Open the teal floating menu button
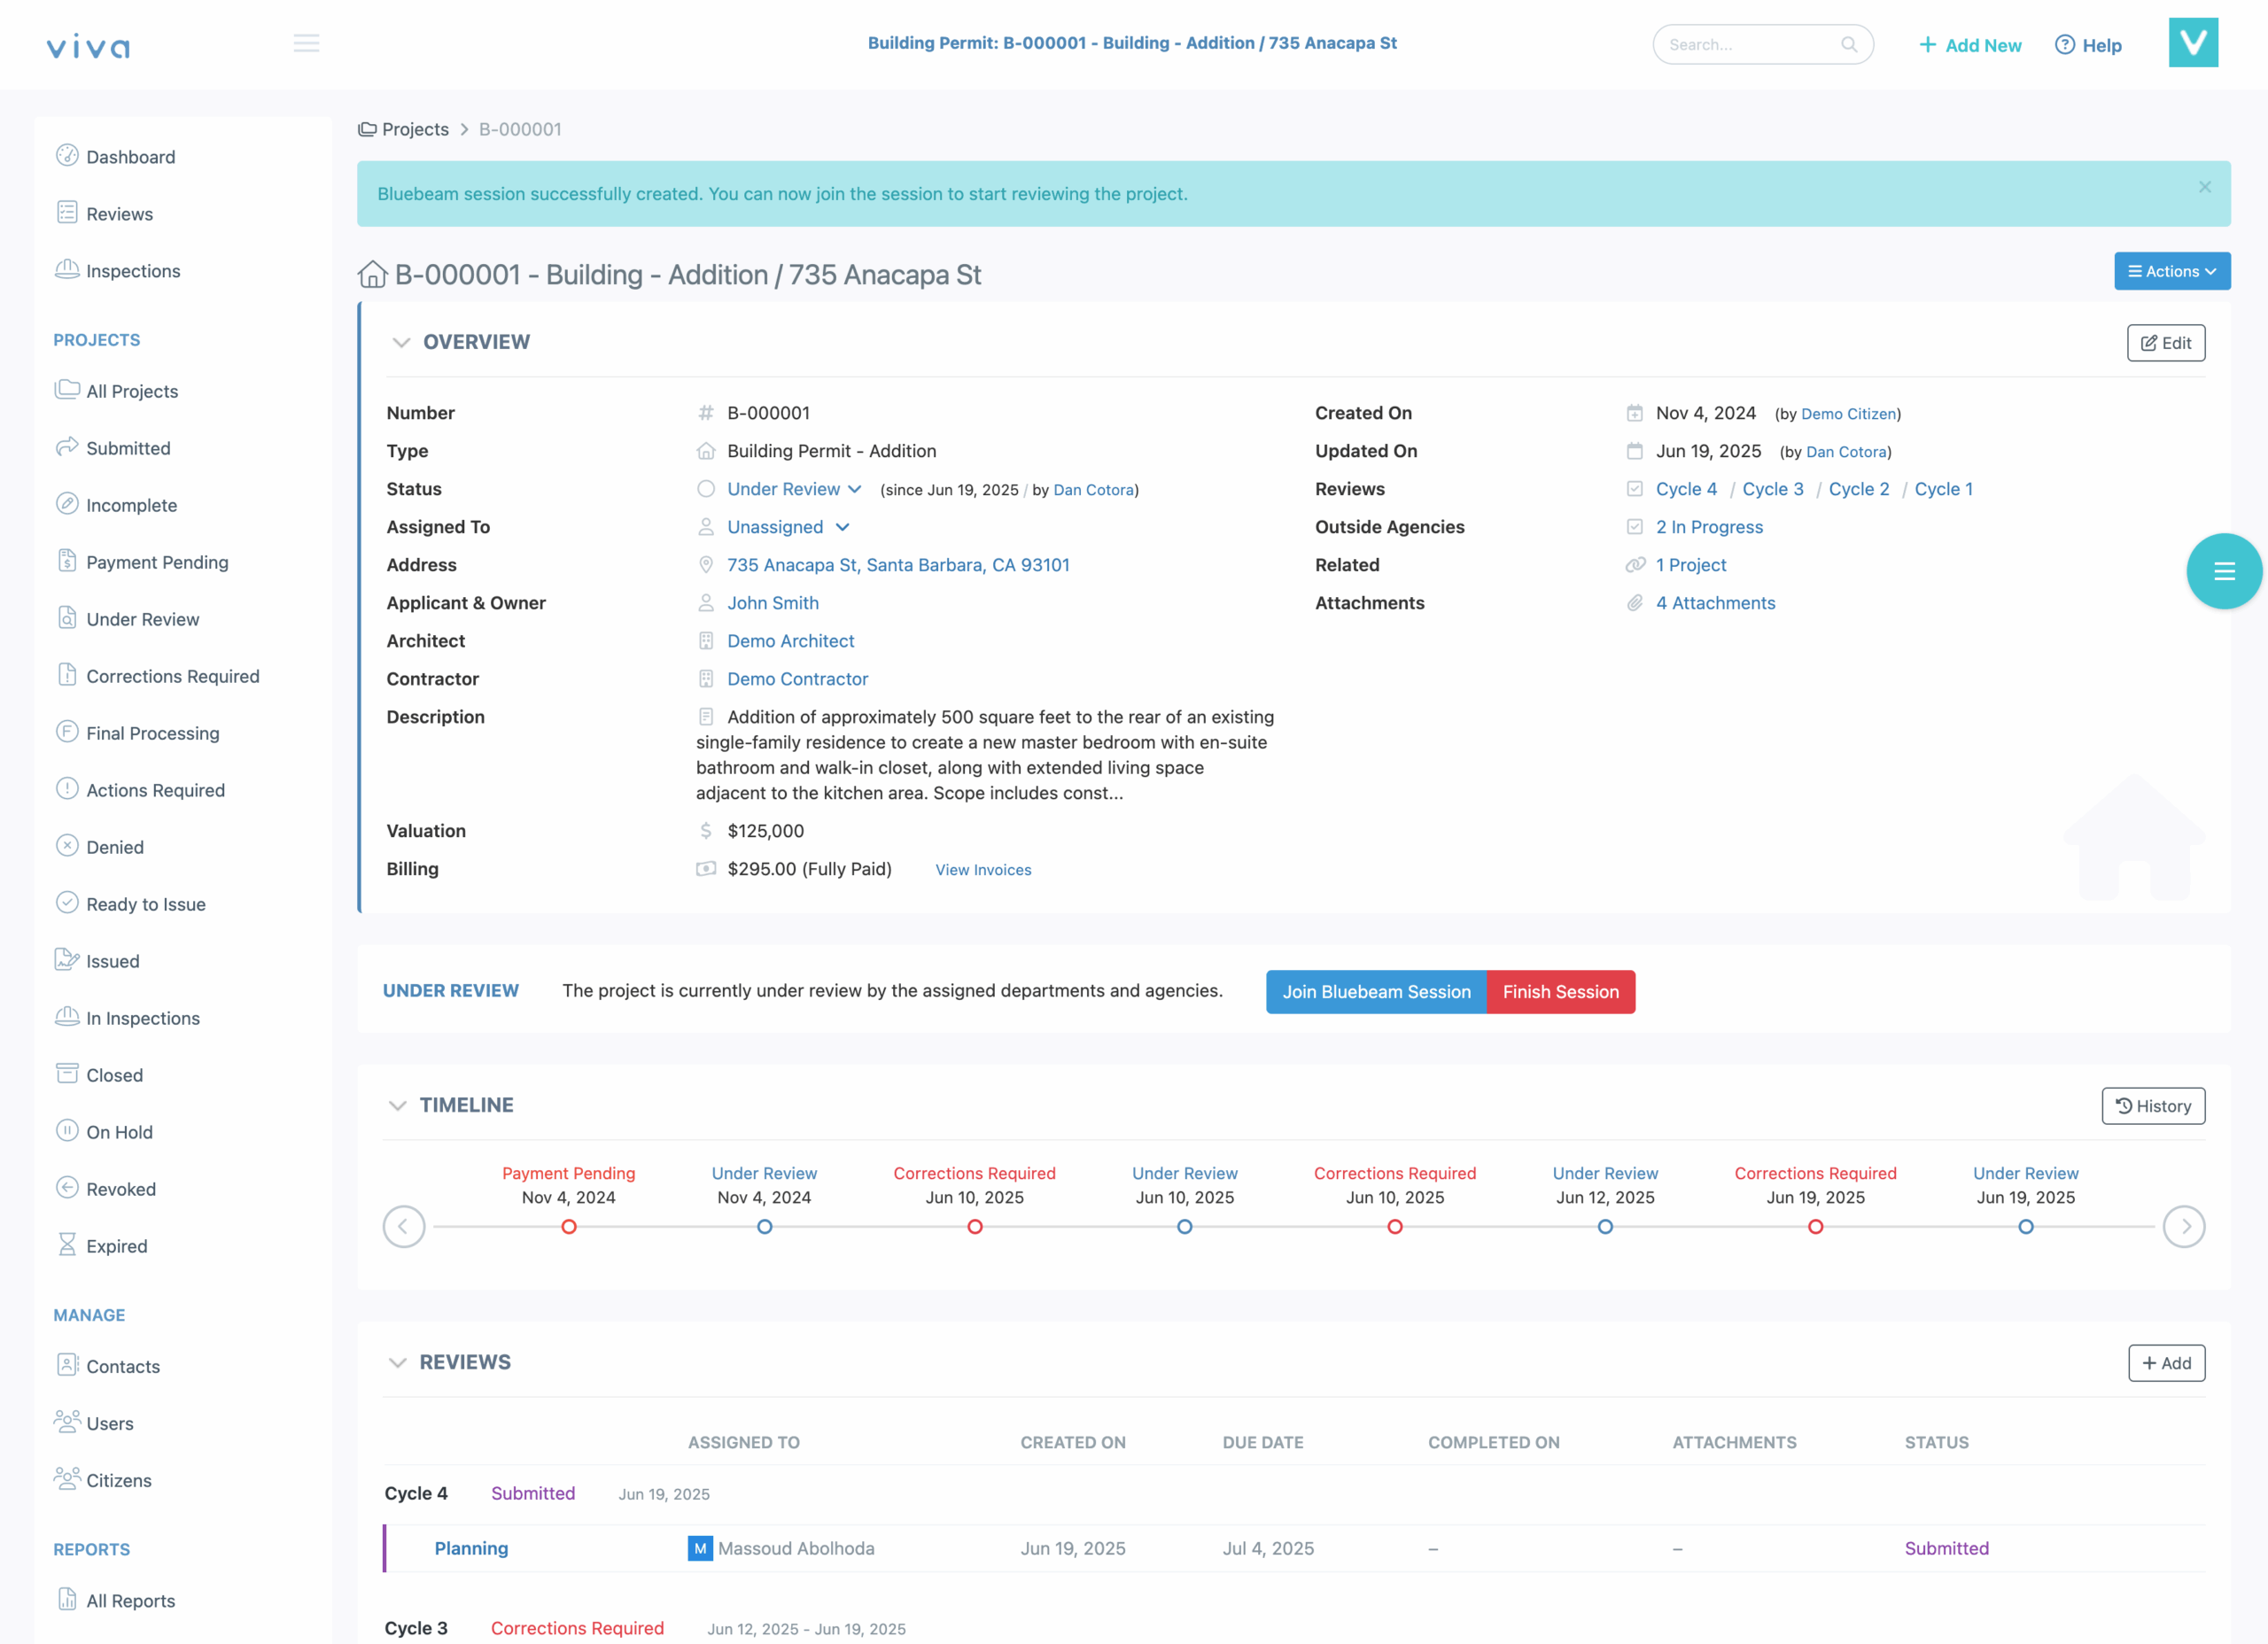The image size is (2268, 1644). [2223, 571]
